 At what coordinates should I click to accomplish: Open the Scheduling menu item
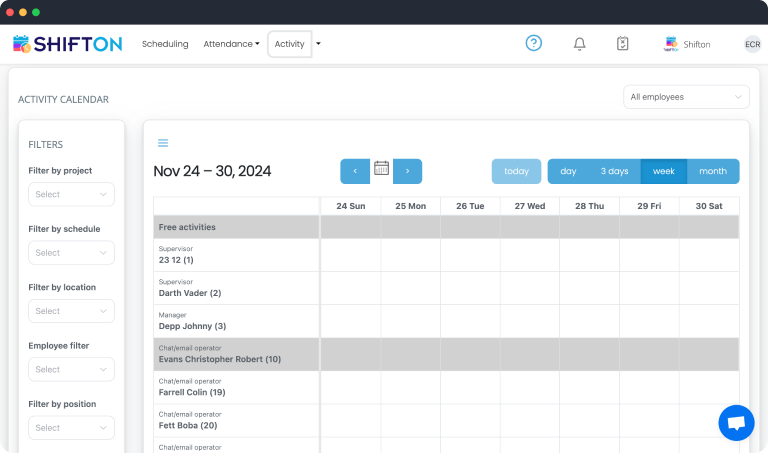165,44
